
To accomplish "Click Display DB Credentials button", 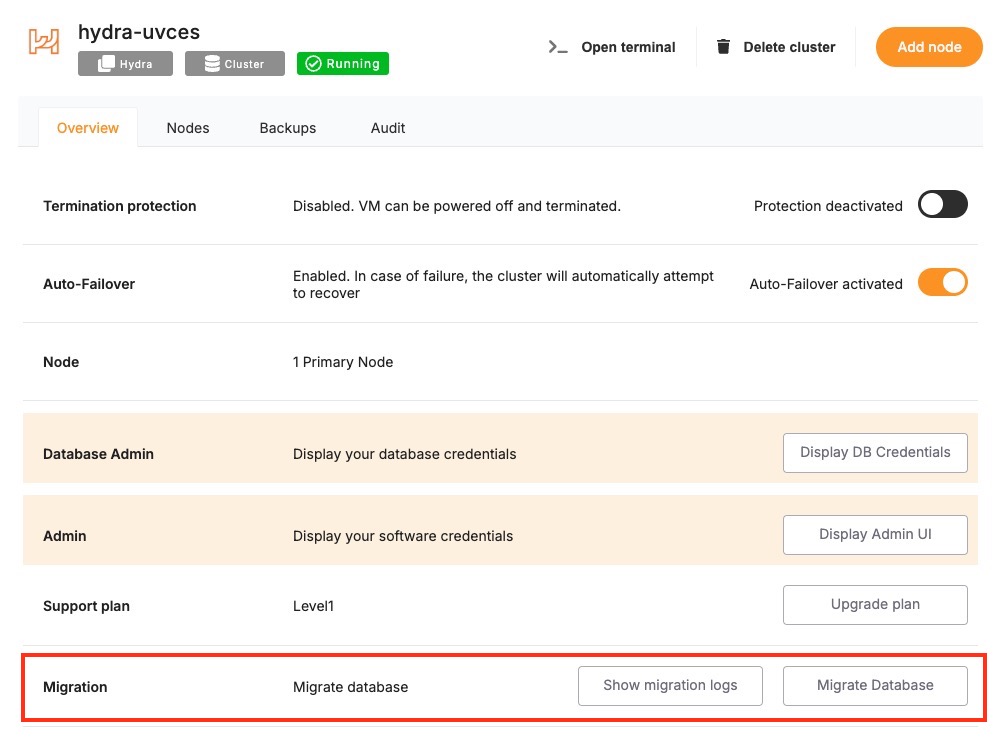I will [x=875, y=452].
